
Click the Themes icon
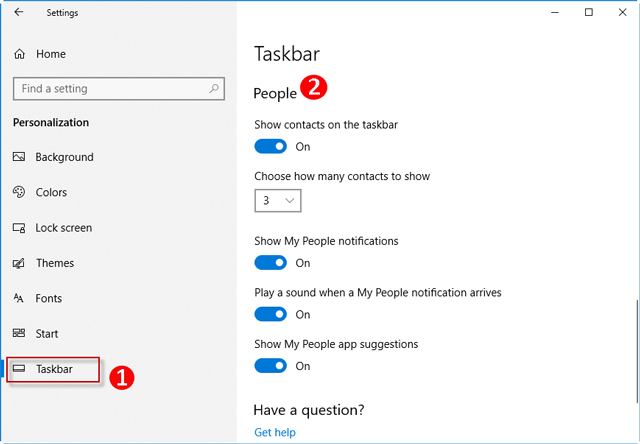[19, 263]
